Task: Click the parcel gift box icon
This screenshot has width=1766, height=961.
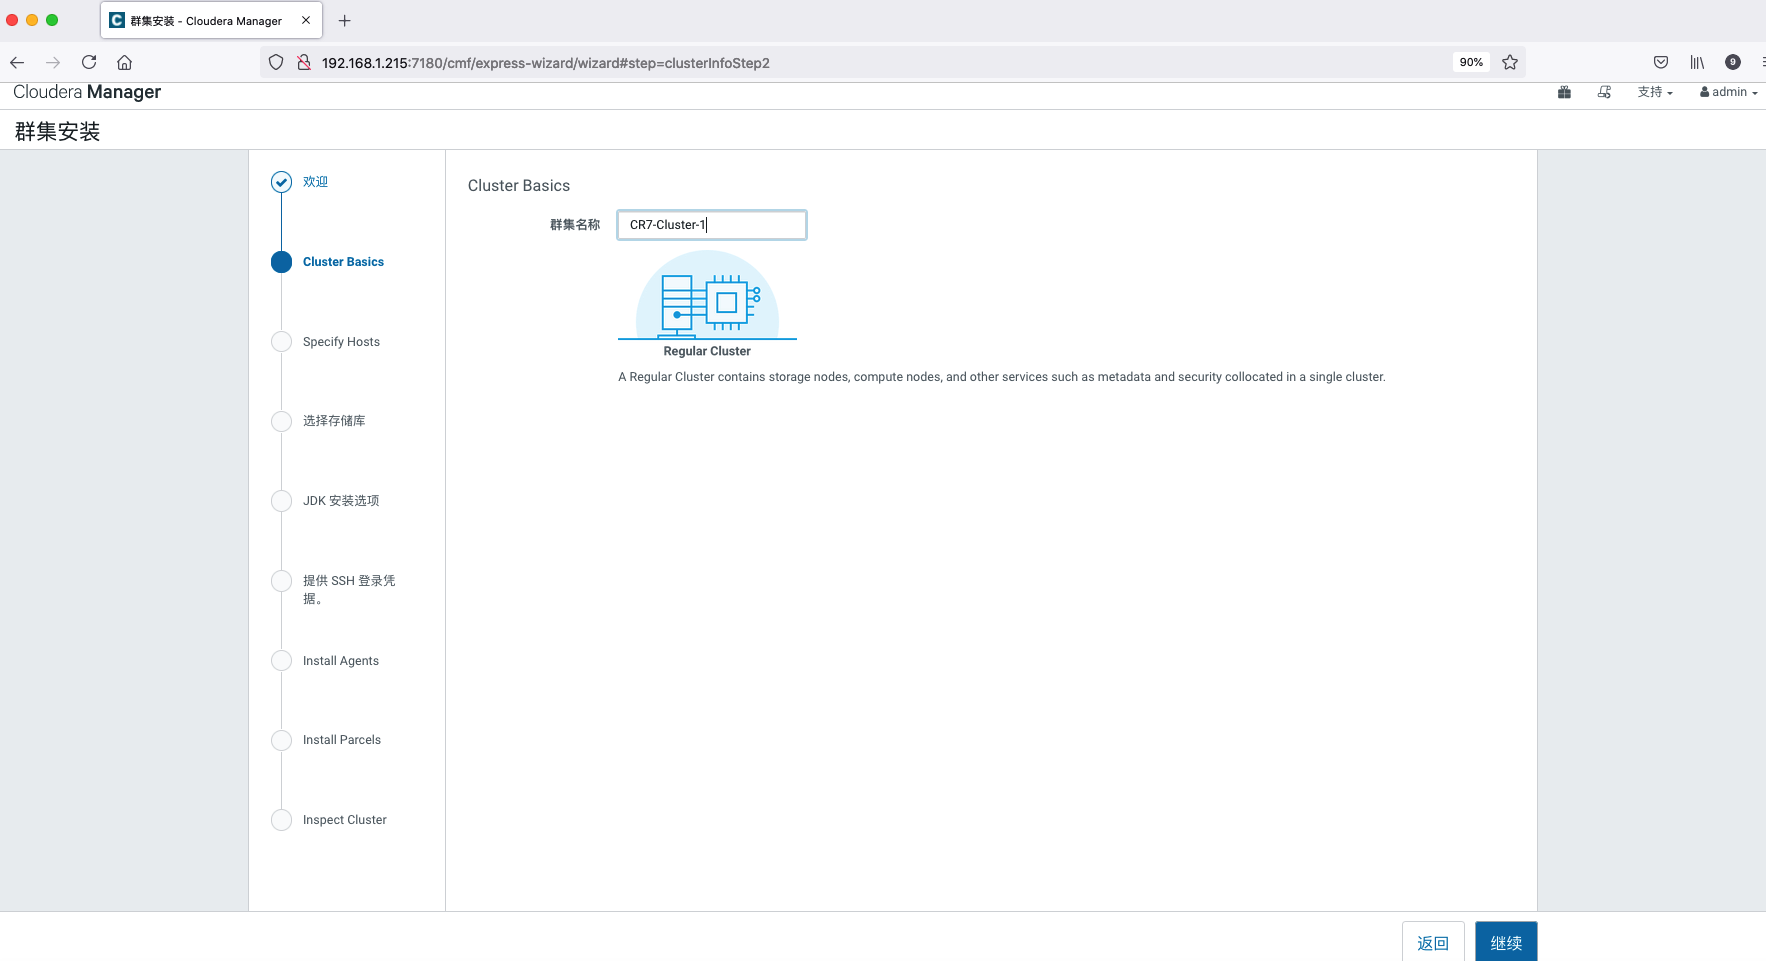Action: click(x=1564, y=92)
